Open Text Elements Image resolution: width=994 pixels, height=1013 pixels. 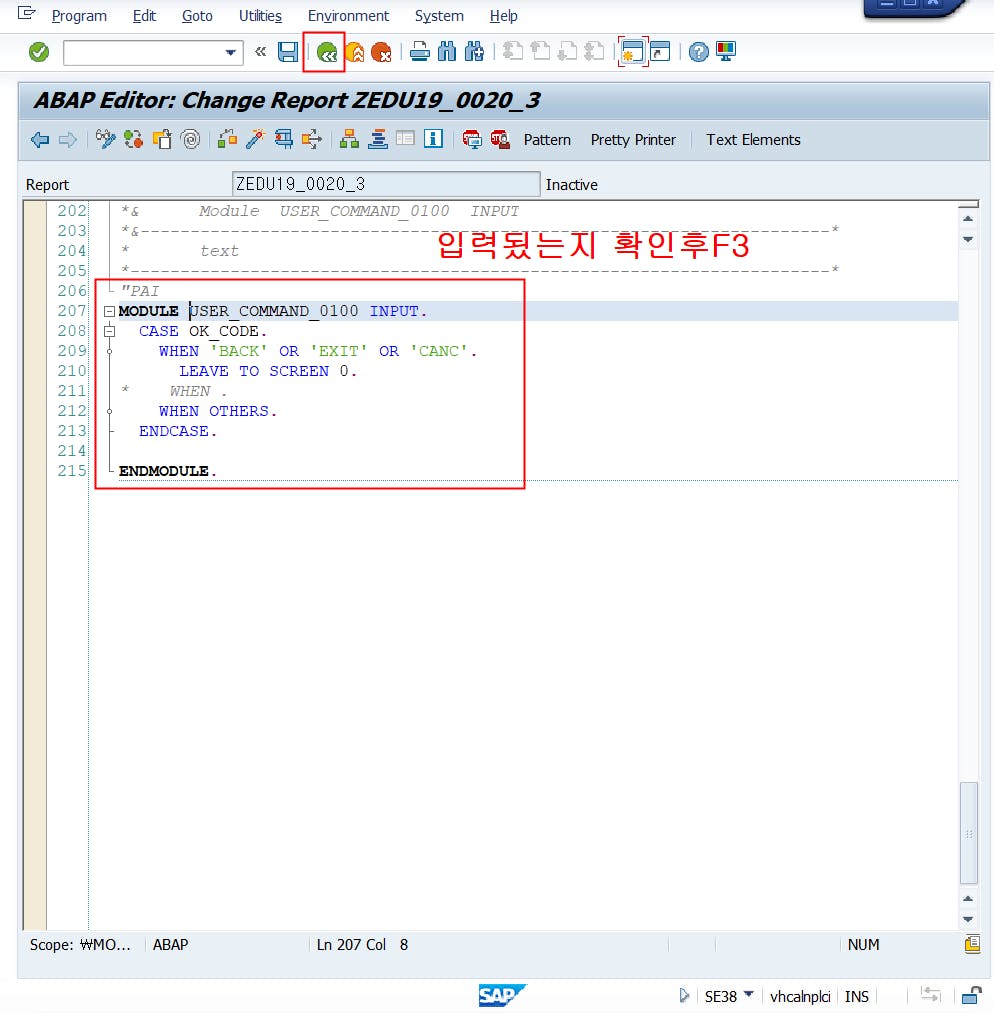point(753,140)
